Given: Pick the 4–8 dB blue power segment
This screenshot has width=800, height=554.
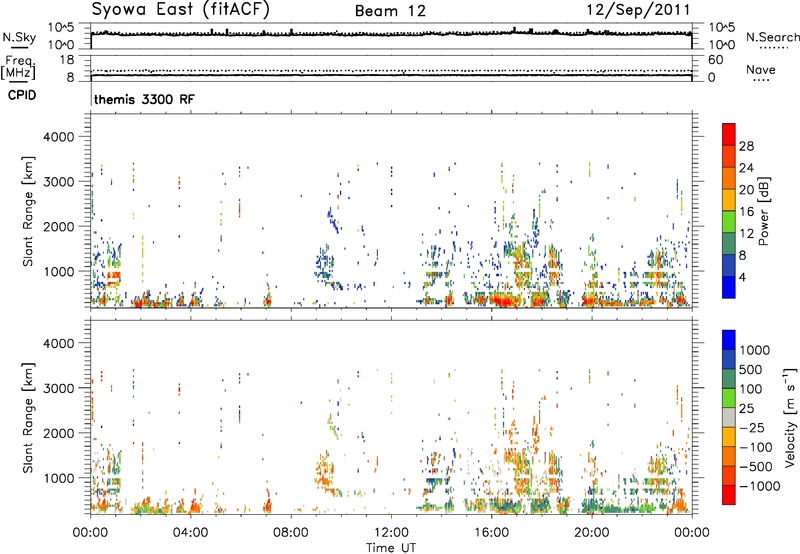Looking at the screenshot, I should (x=729, y=265).
